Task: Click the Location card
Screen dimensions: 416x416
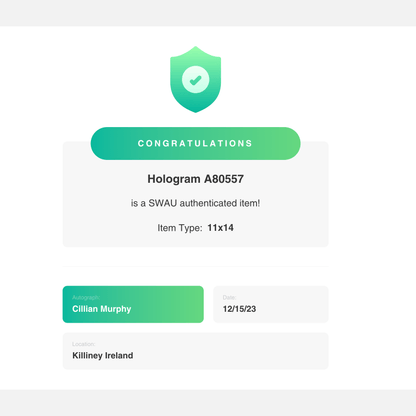Action: [x=196, y=351]
